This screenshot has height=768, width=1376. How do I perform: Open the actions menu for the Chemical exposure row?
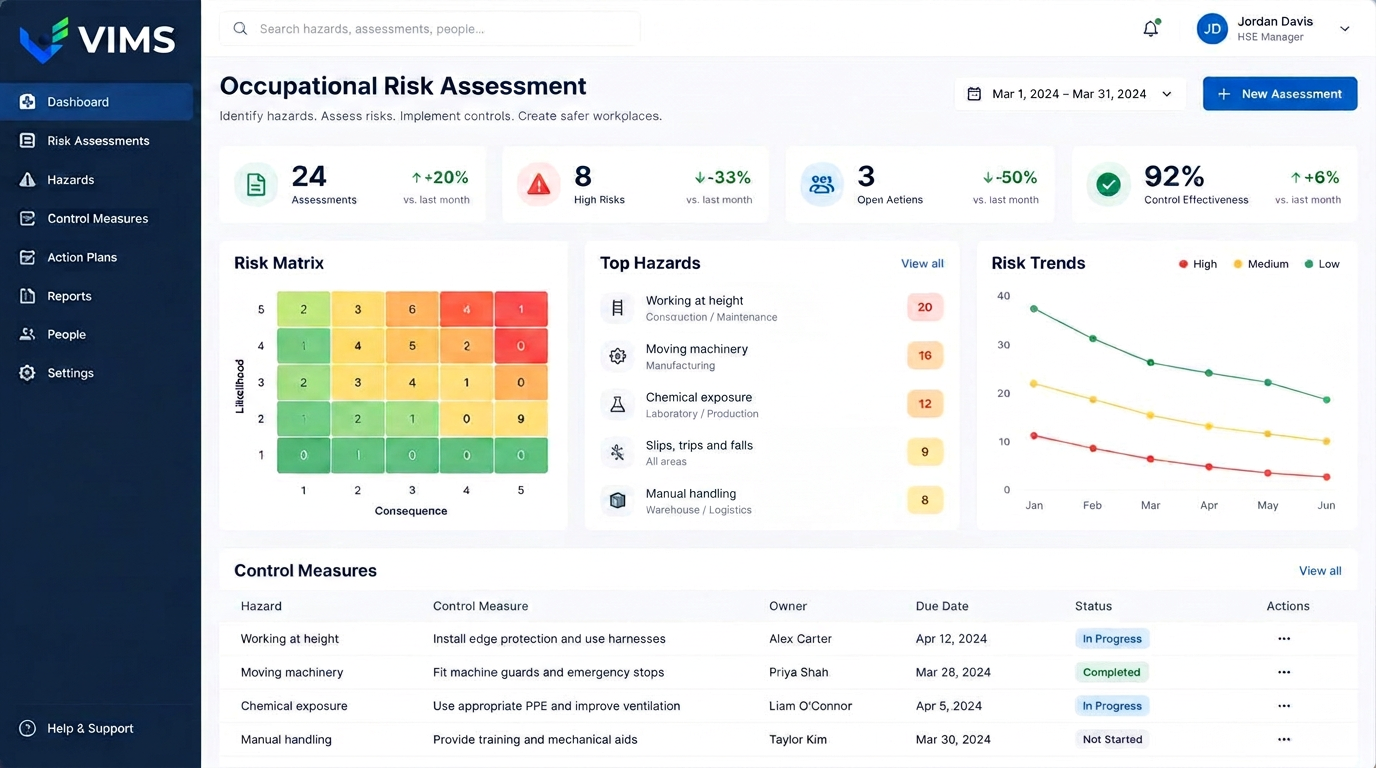click(1284, 706)
